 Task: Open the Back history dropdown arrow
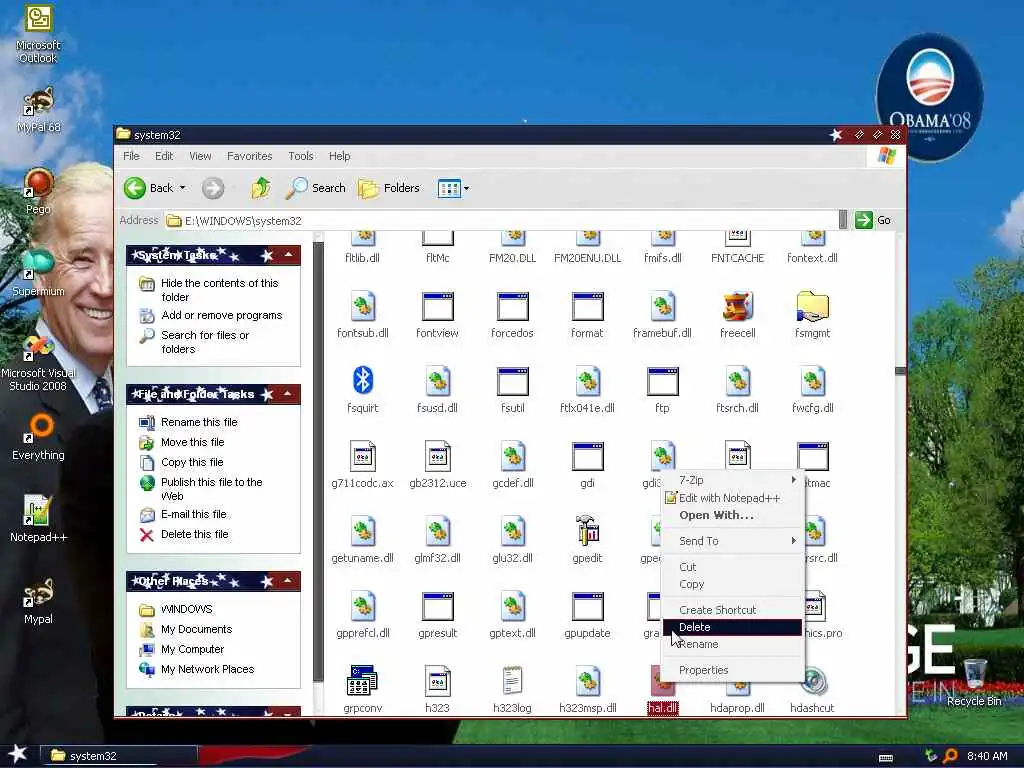182,188
